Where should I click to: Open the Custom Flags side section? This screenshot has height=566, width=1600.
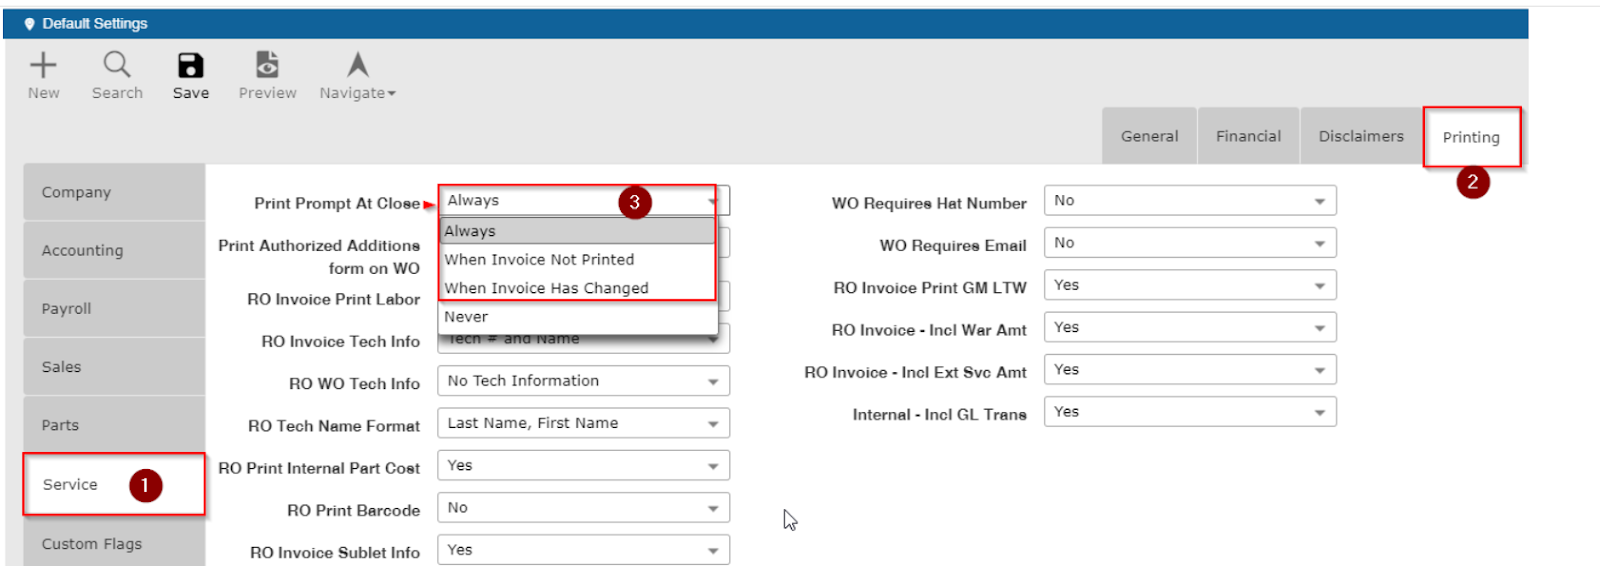pyautogui.click(x=114, y=544)
